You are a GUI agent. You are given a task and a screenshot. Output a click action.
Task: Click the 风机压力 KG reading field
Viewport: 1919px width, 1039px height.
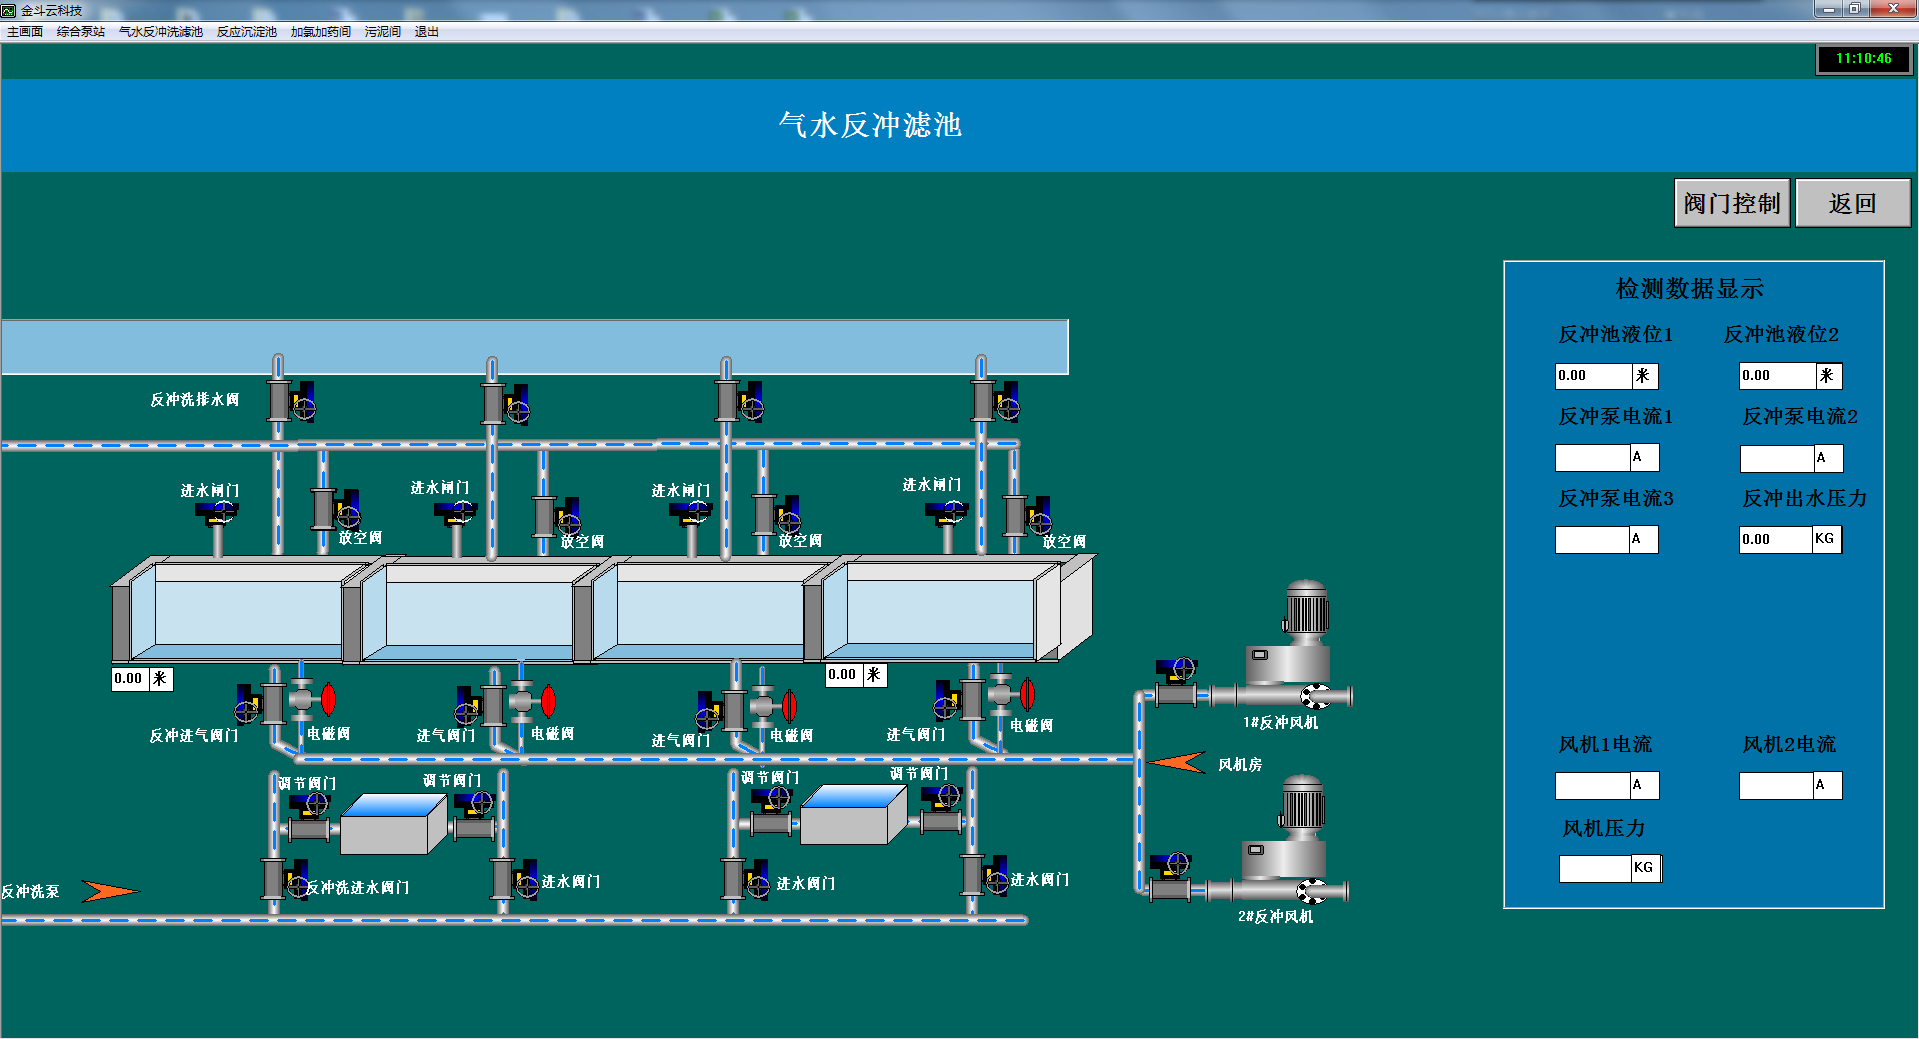point(1595,868)
